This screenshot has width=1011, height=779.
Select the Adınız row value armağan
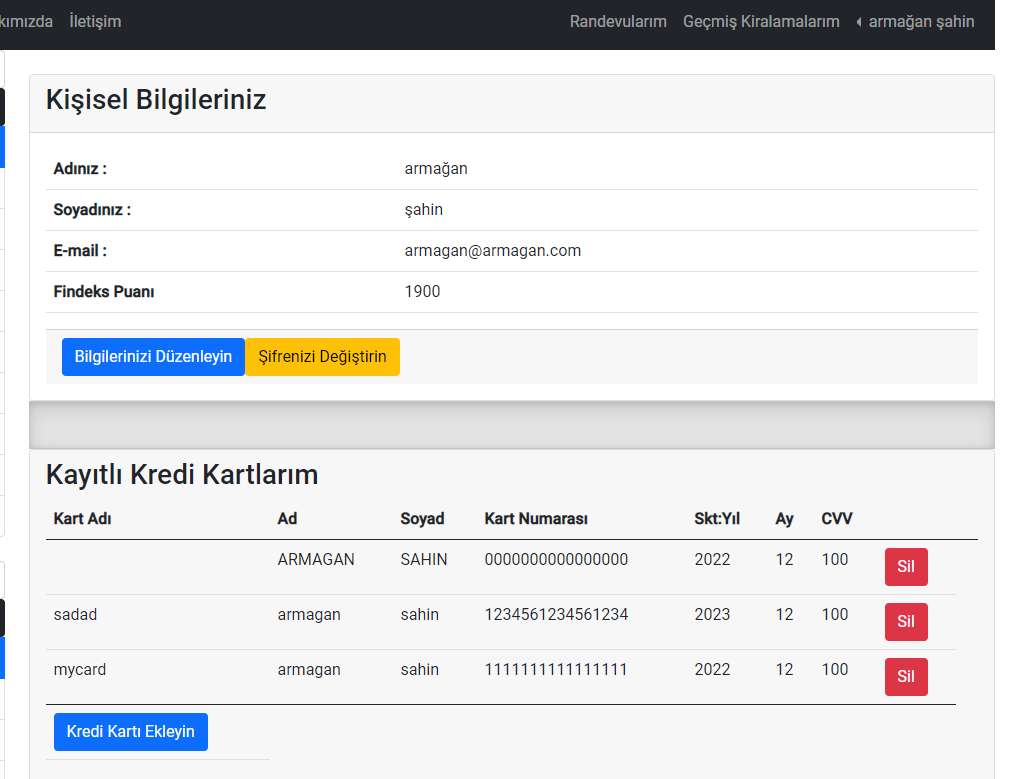click(x=436, y=168)
